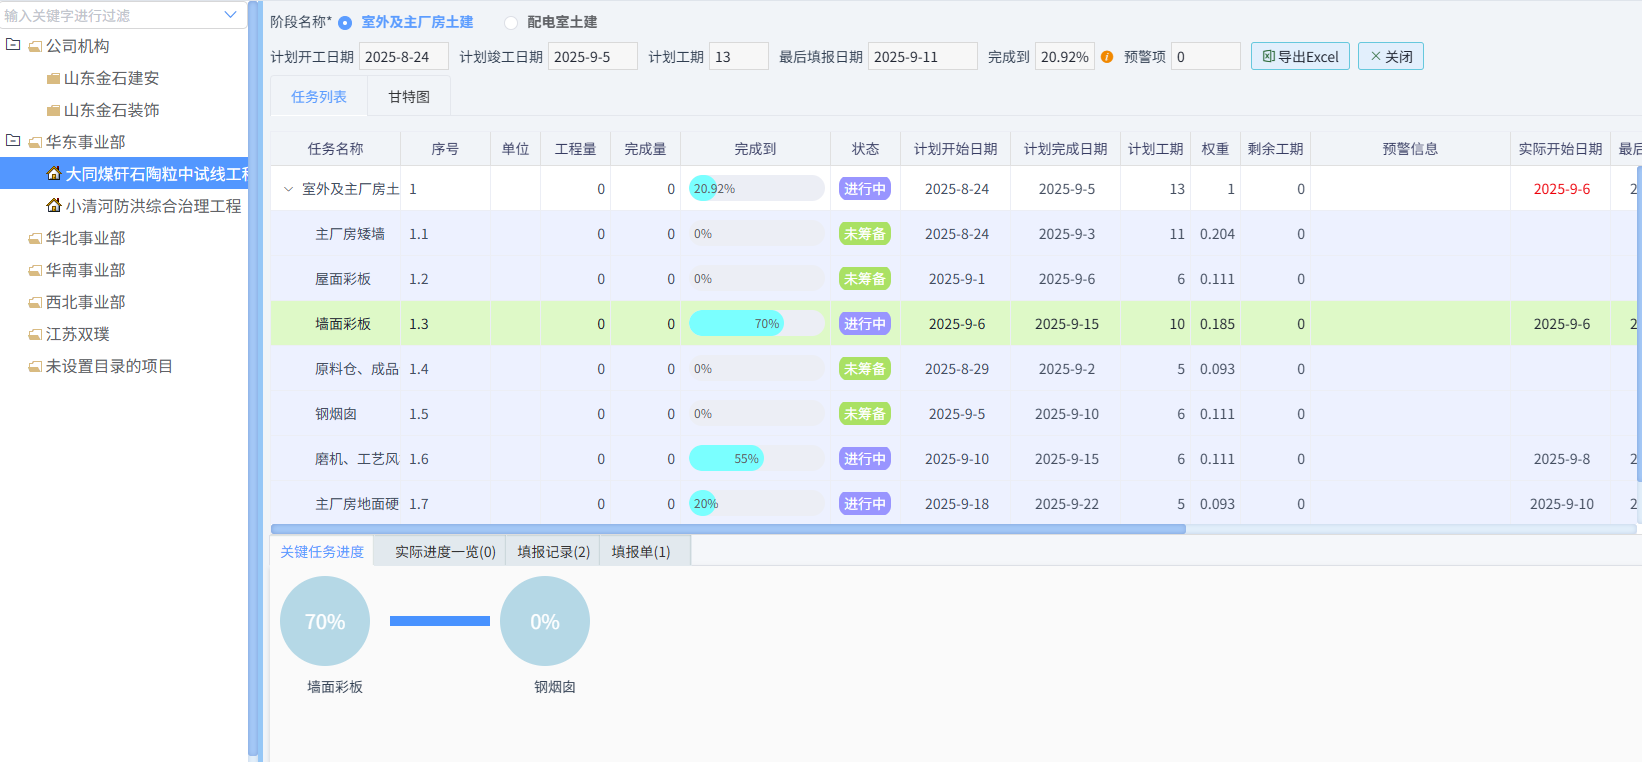Click the orange warning icon beside 完成到

tap(1107, 57)
